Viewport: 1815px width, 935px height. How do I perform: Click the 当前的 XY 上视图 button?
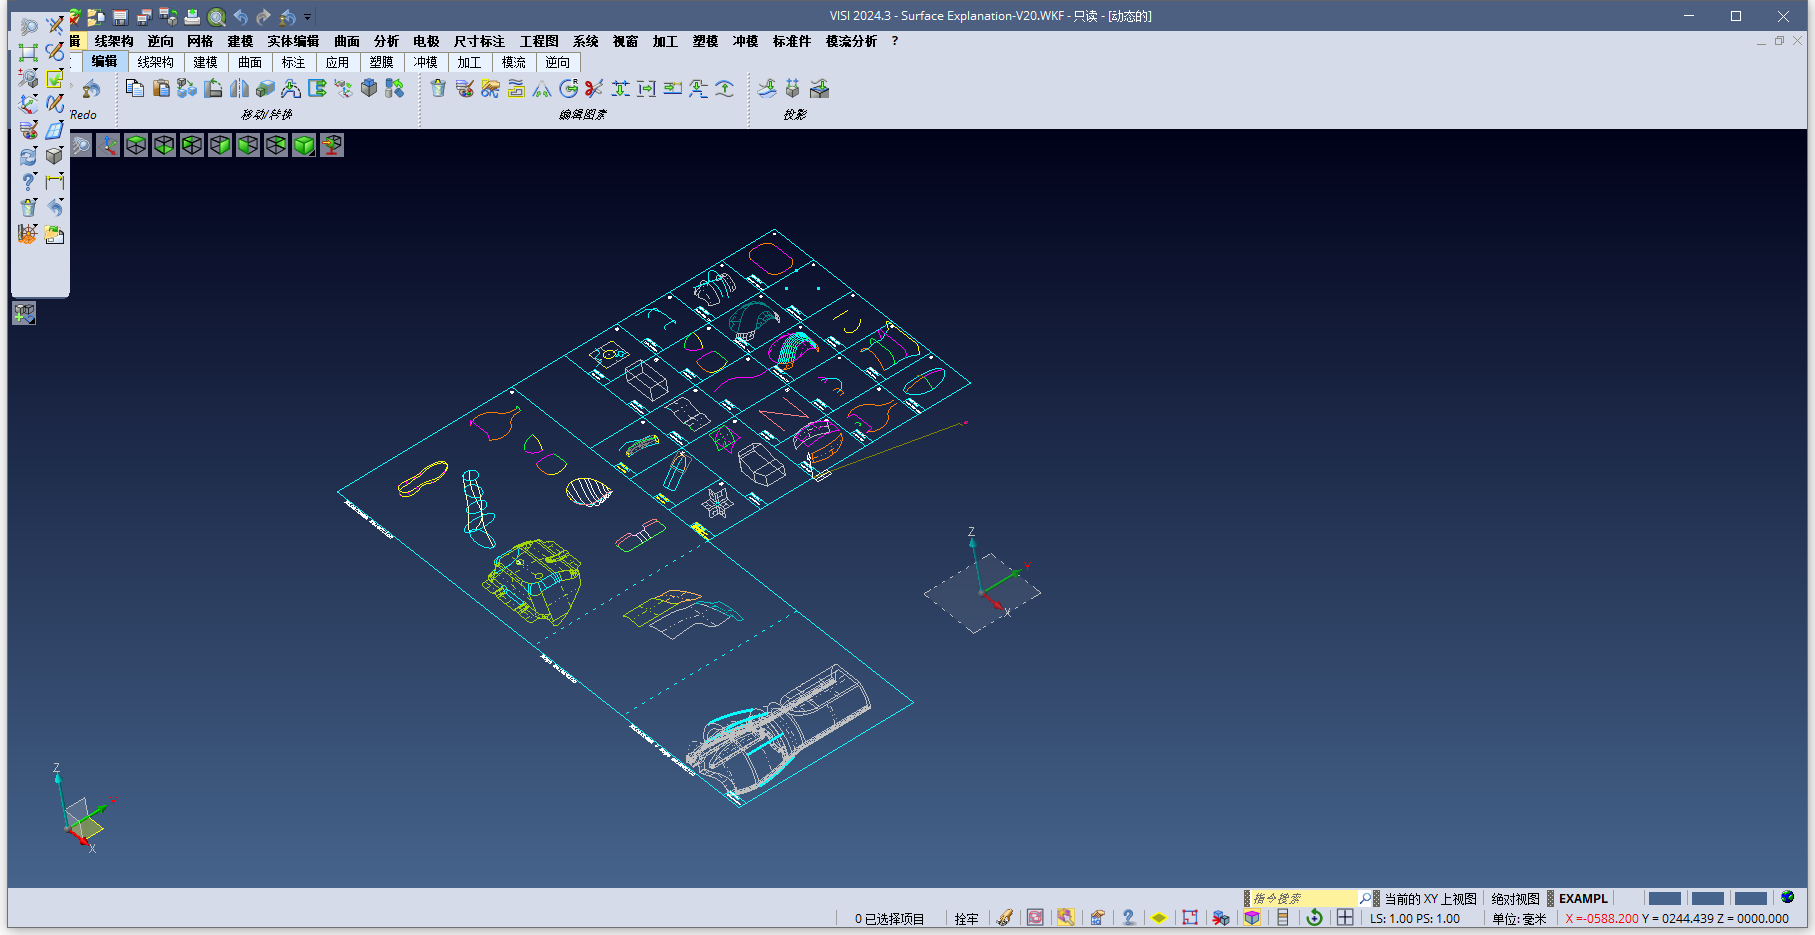coord(1430,898)
